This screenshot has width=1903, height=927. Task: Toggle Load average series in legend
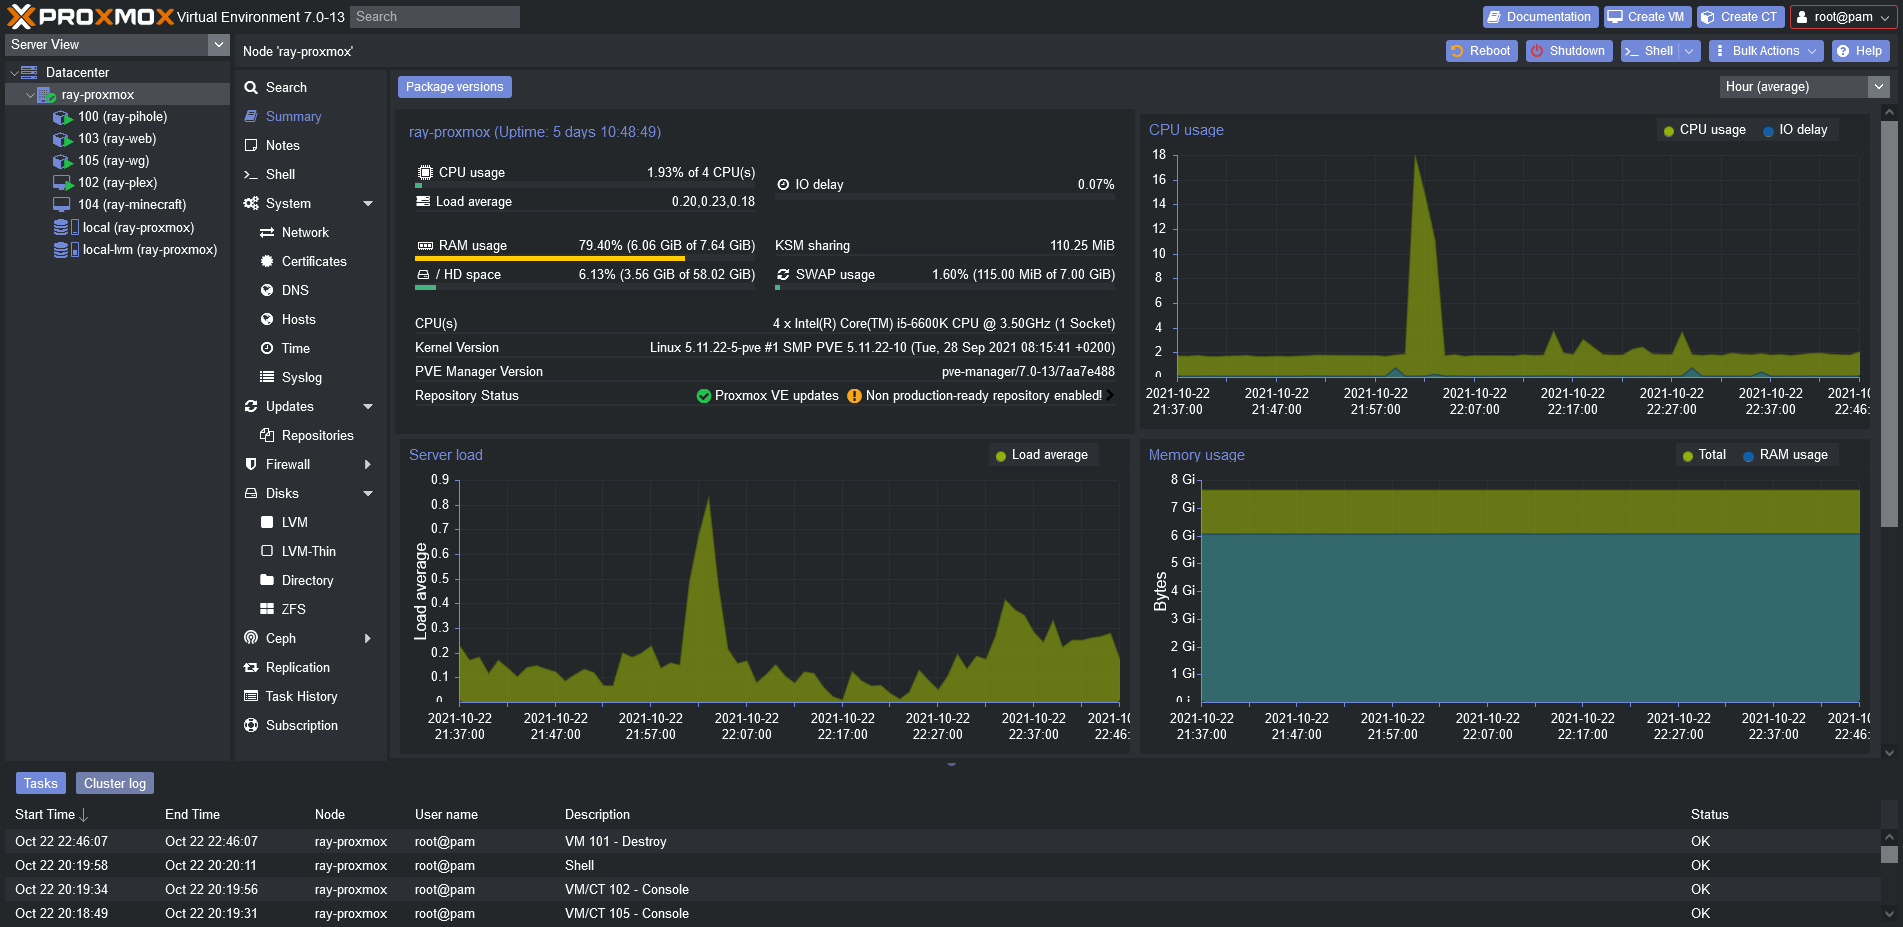tap(1041, 455)
